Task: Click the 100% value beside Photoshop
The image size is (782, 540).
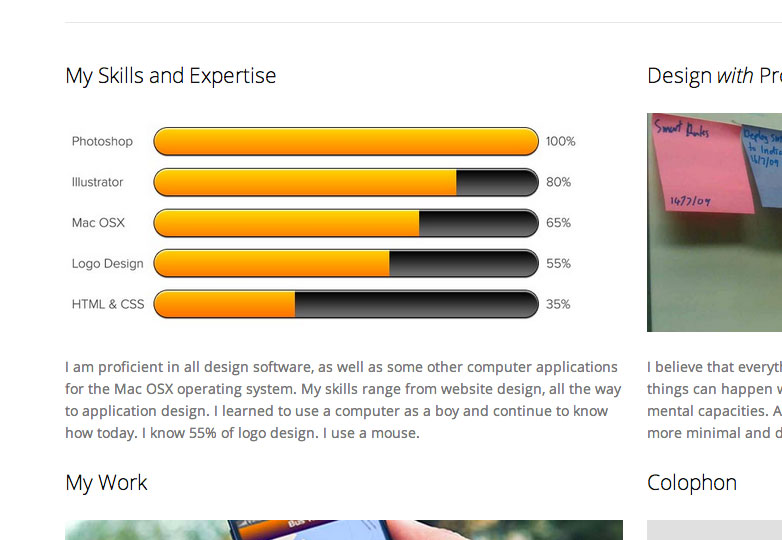Action: coord(561,142)
